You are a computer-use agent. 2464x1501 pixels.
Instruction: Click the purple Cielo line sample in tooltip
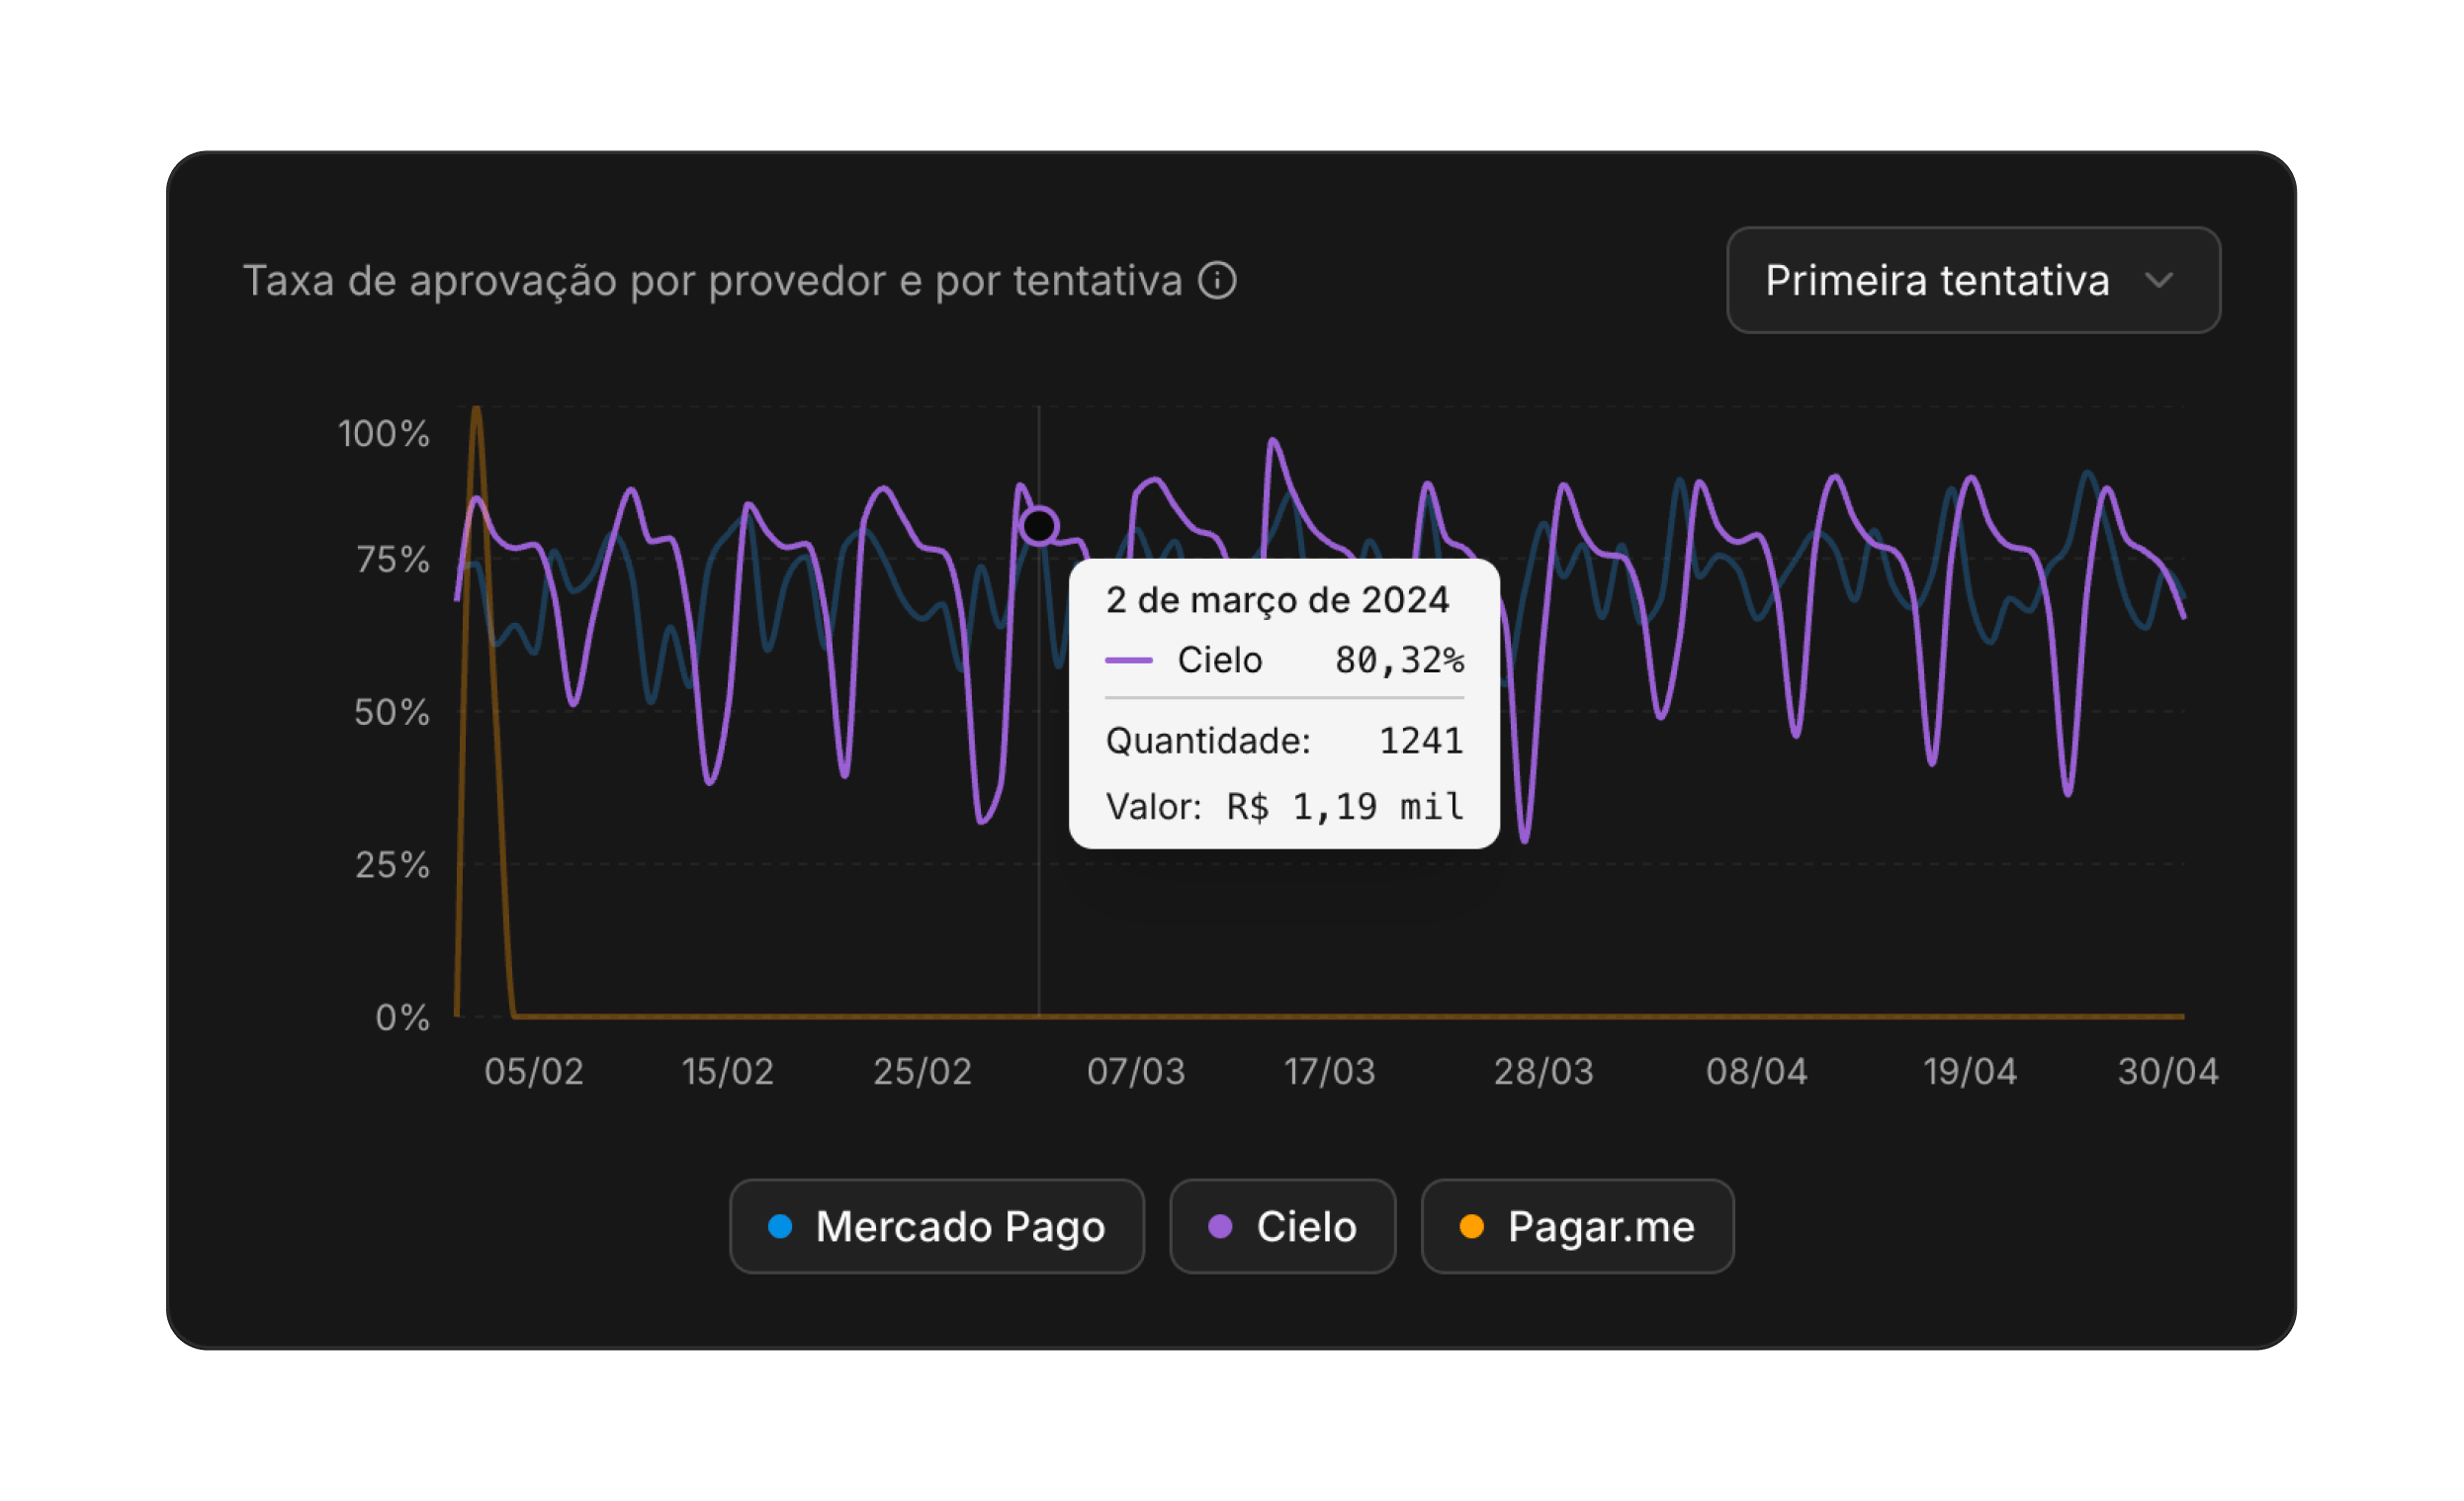pos(1129,660)
